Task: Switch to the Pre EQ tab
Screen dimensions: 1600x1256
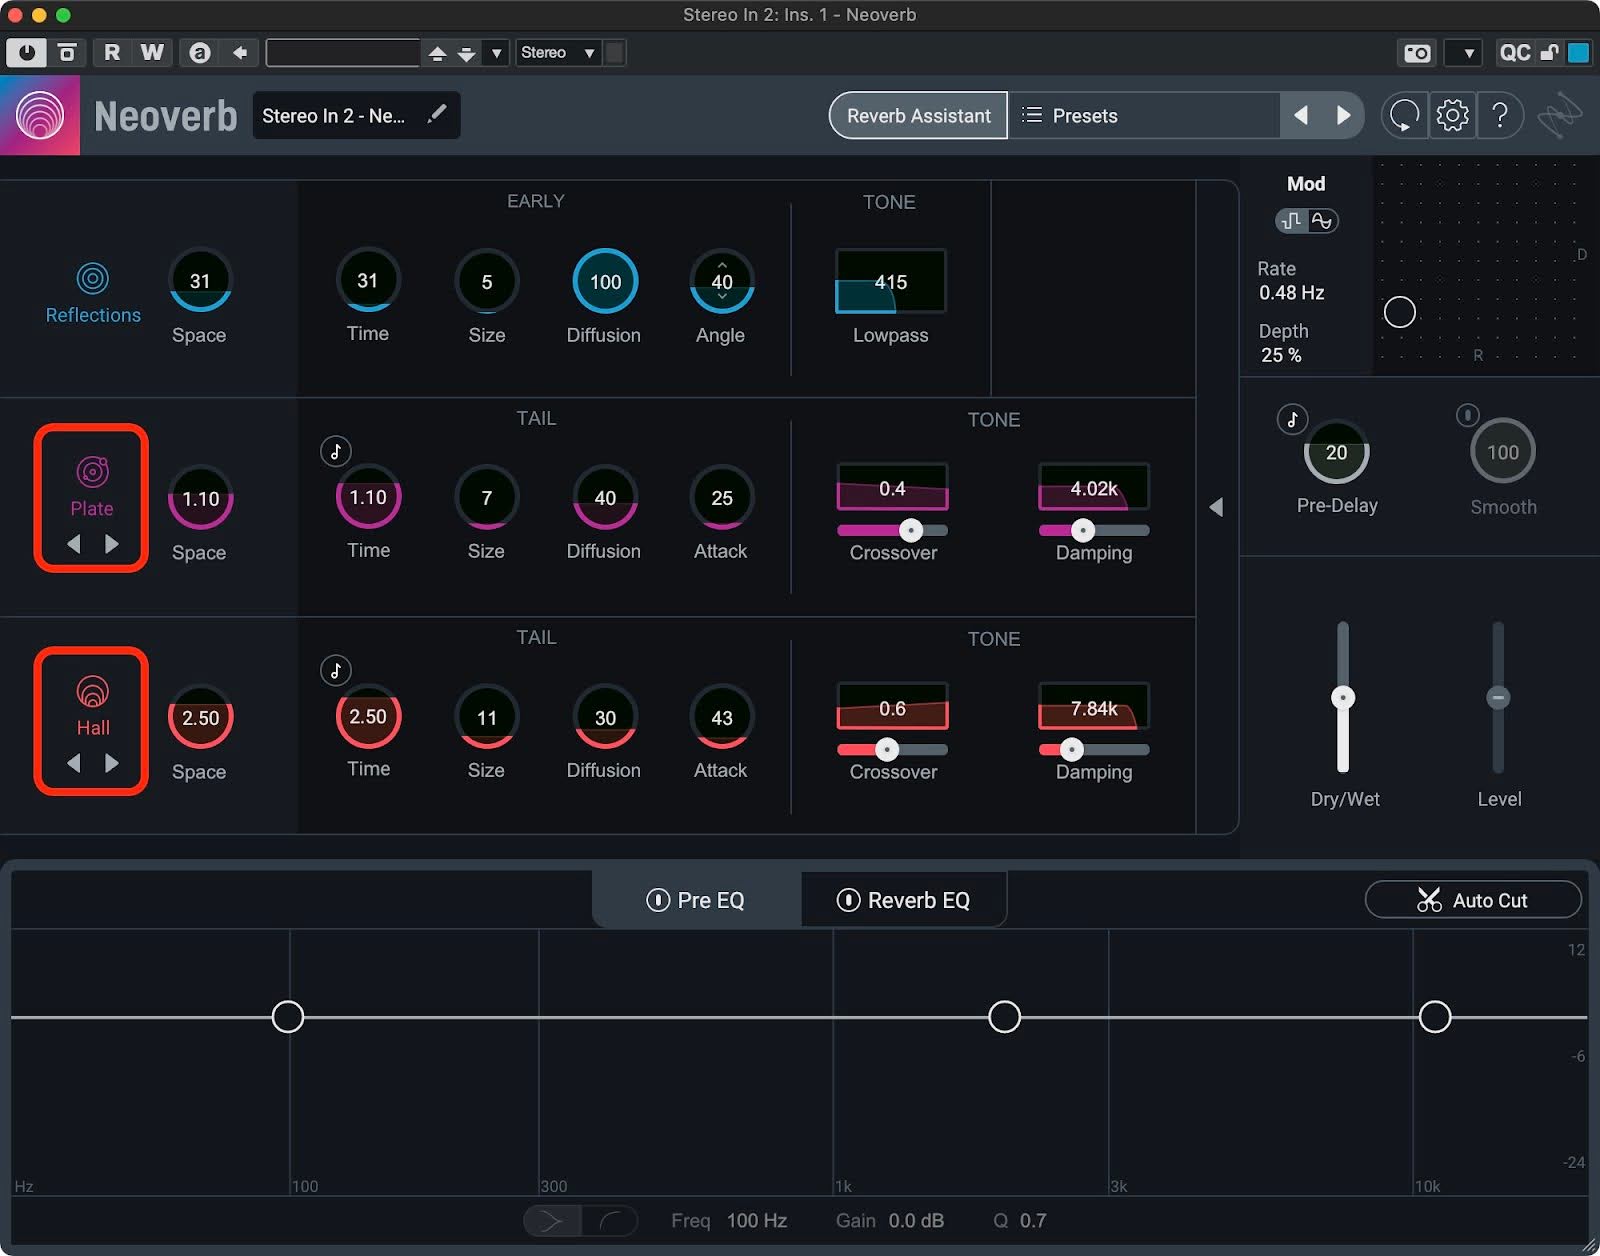Action: [x=697, y=900]
